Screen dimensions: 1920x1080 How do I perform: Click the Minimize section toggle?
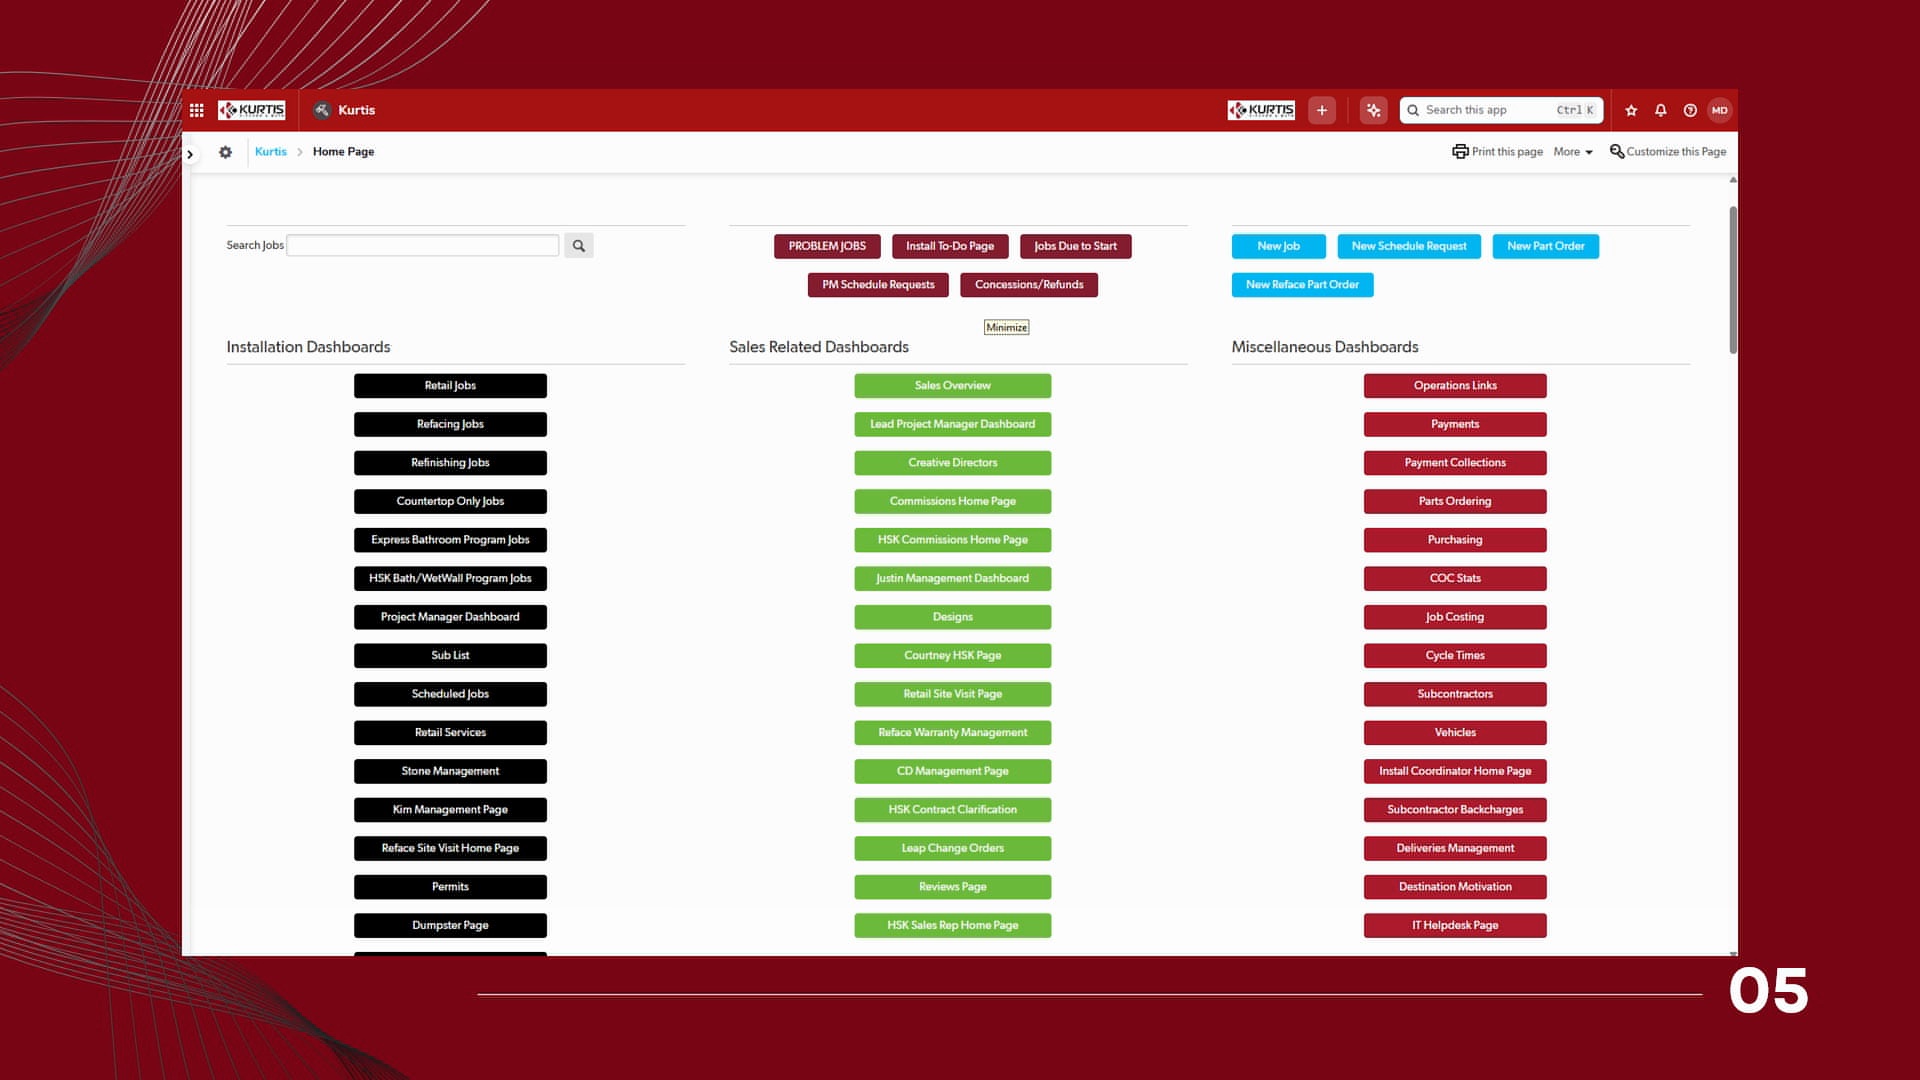[x=1006, y=327]
